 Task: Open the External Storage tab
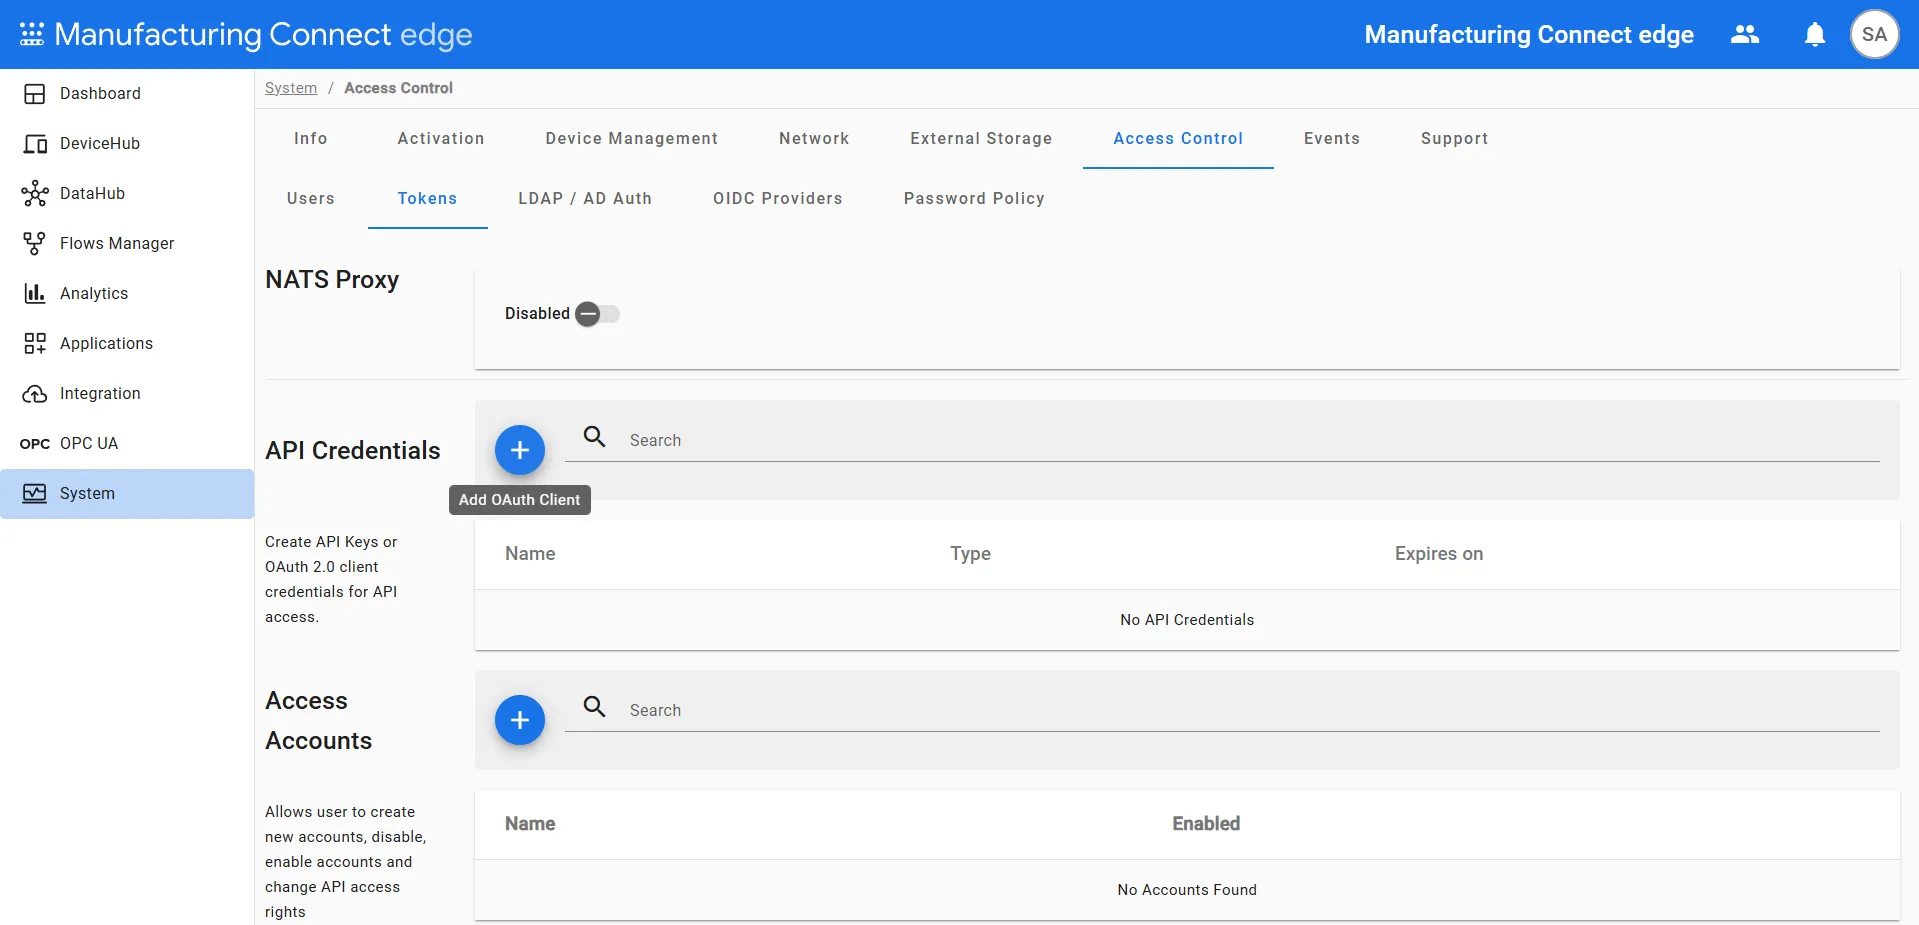click(x=981, y=139)
